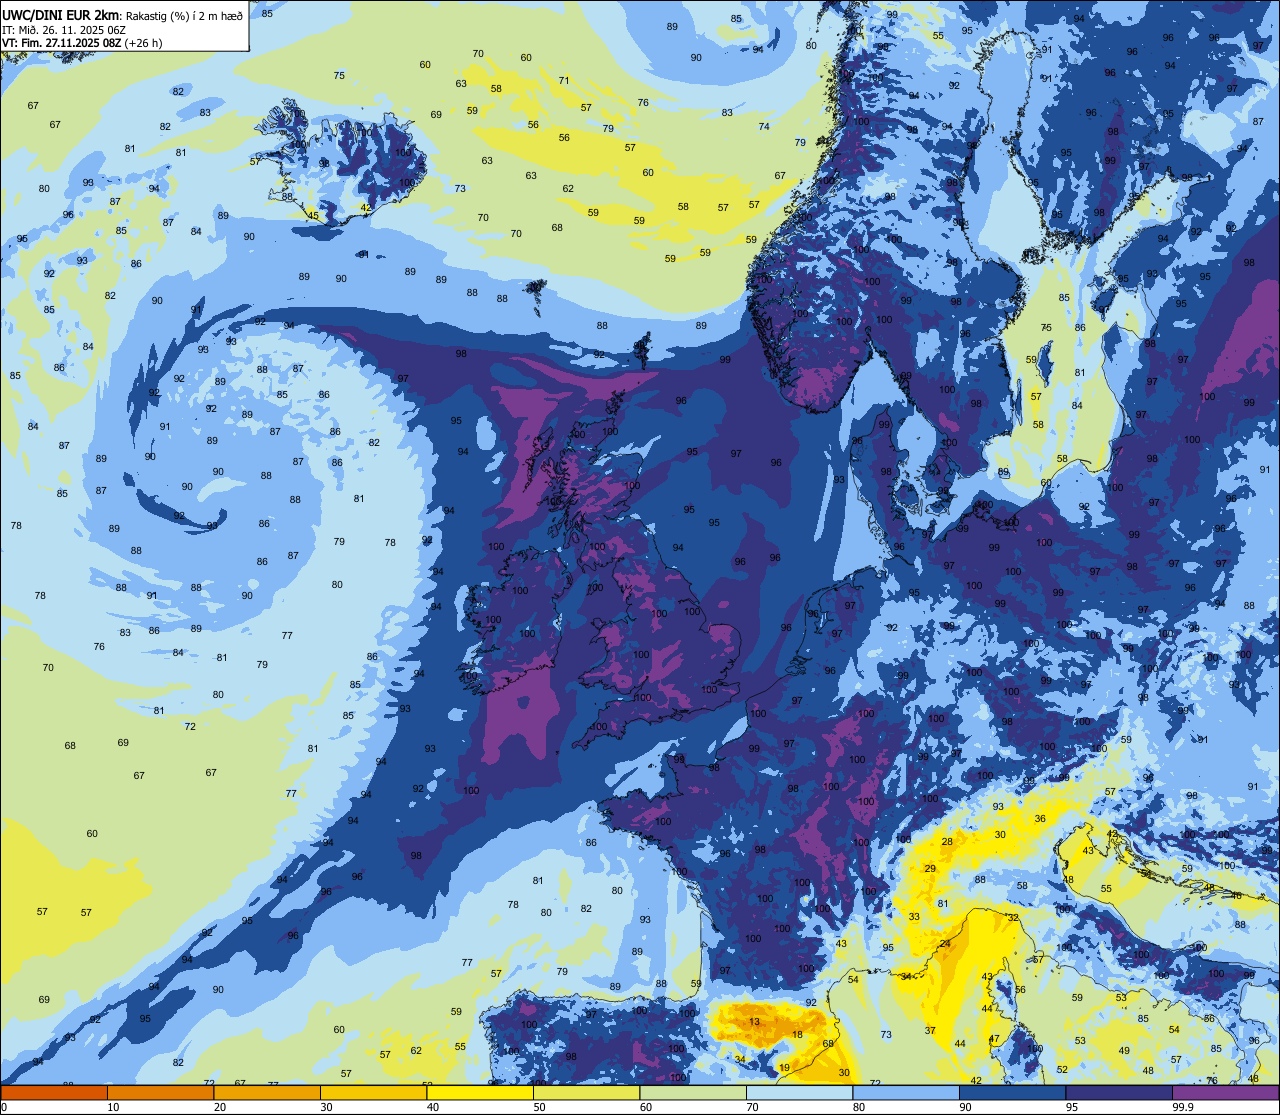Screen dimensions: 1280x1115
Task: Click the purple legend swatch above 99.9
Action: coord(1226,1092)
